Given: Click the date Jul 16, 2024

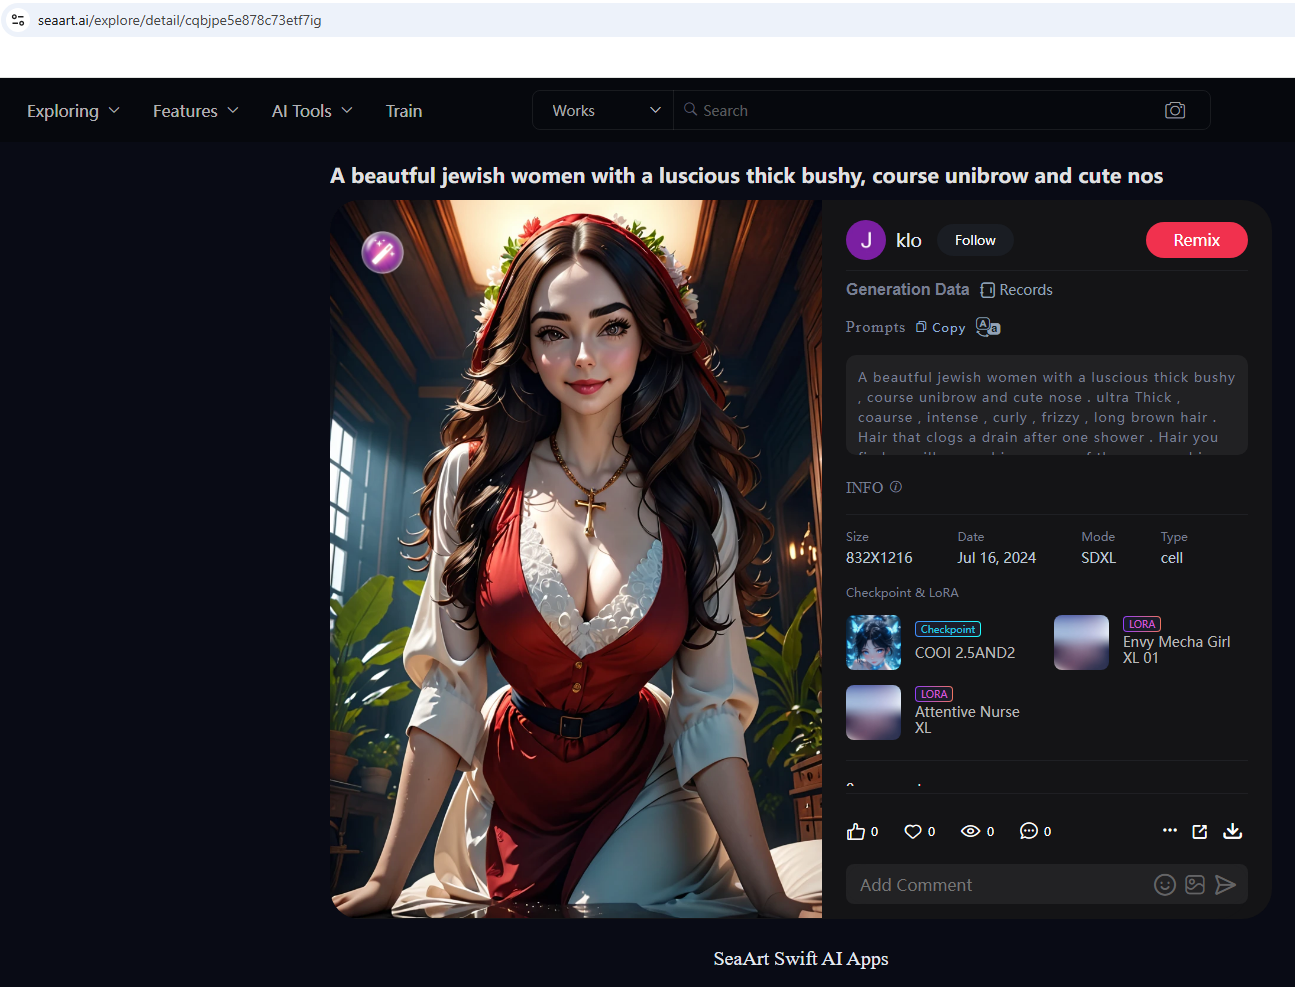Looking at the screenshot, I should click(997, 558).
